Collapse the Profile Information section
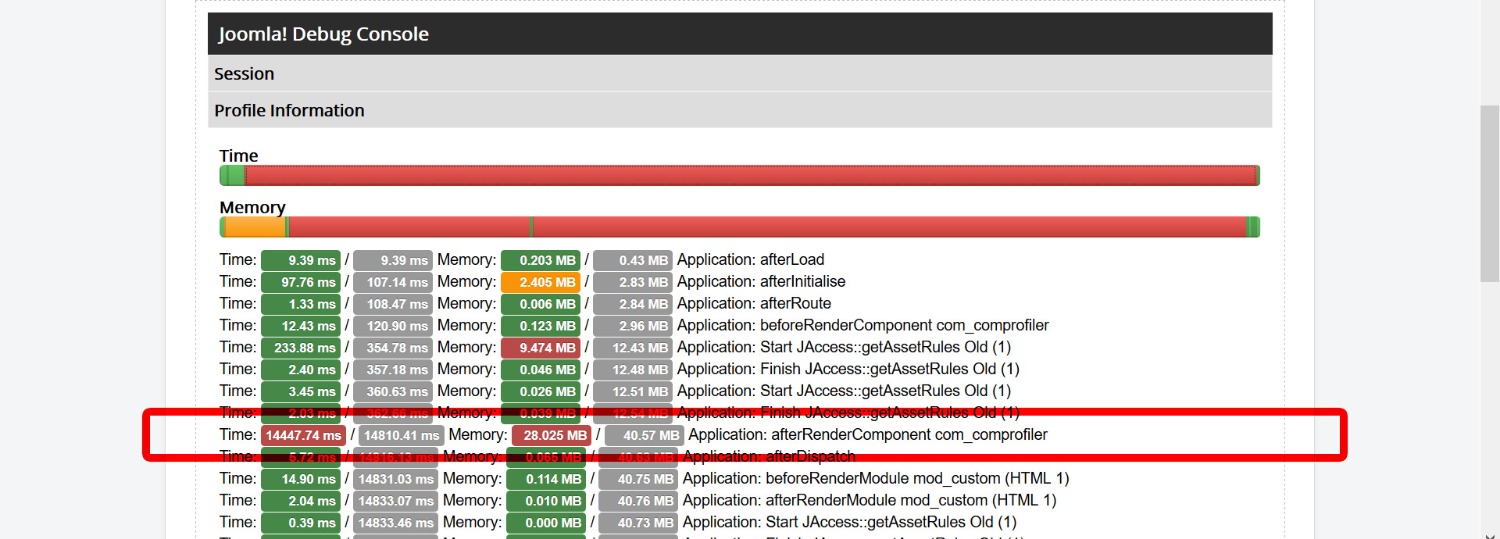Screen dimensions: 1500x539 (x=740, y=110)
